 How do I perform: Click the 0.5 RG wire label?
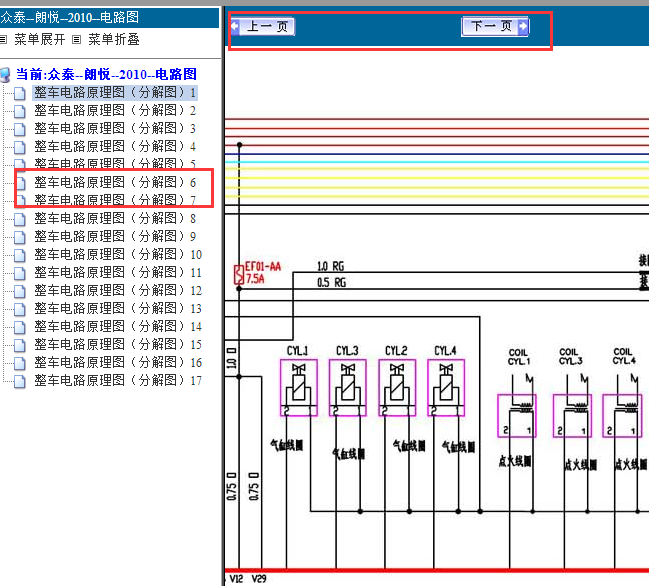[x=331, y=283]
